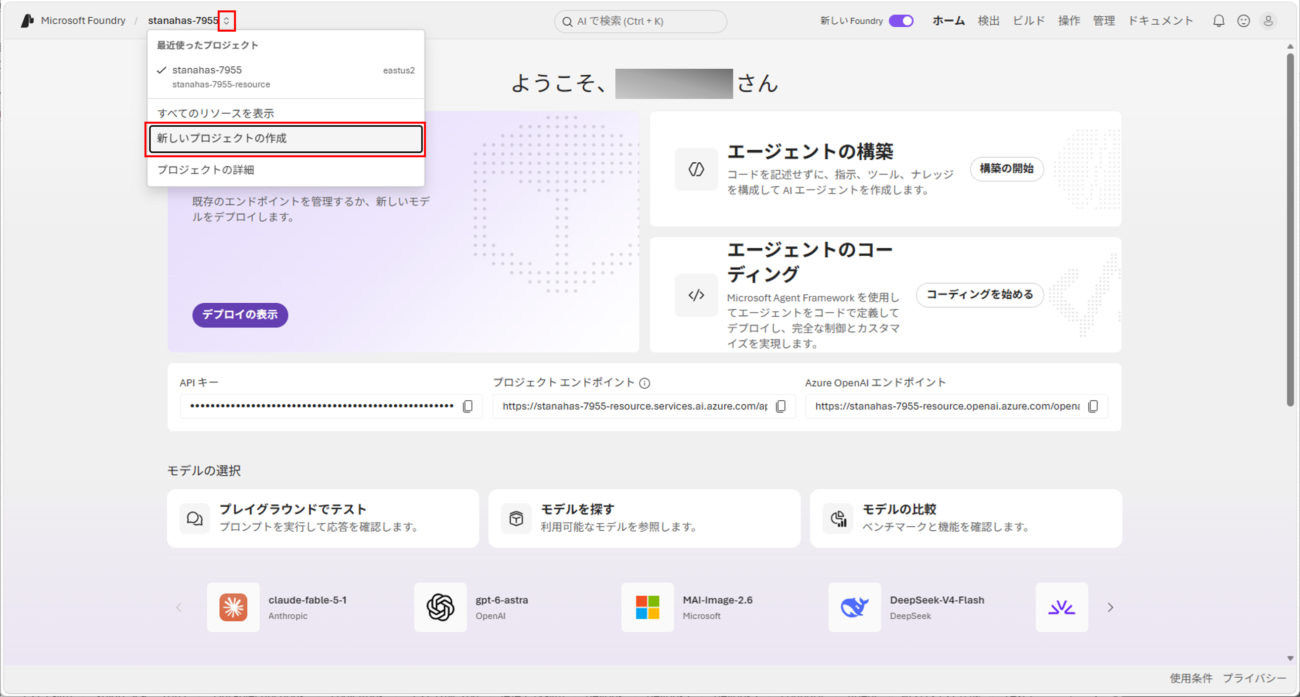Open the 使用条件 link
The image size is (1300, 697).
tap(1191, 678)
